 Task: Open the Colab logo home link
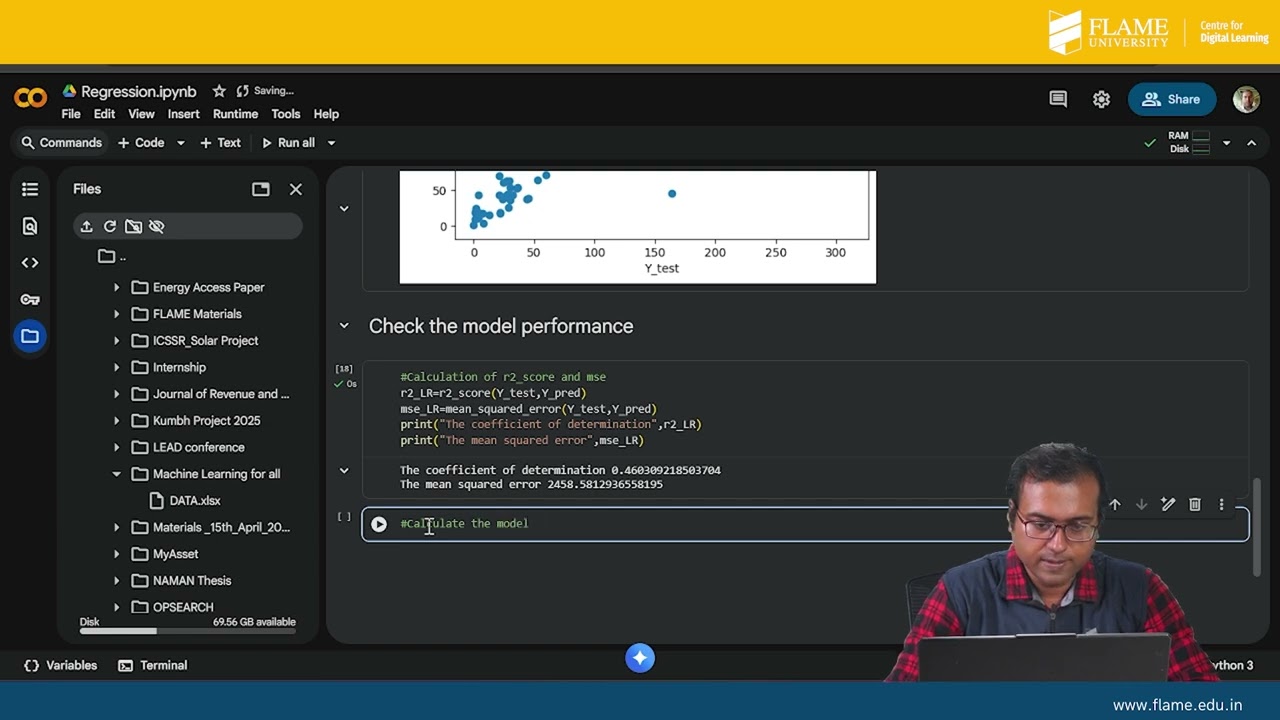[30, 98]
